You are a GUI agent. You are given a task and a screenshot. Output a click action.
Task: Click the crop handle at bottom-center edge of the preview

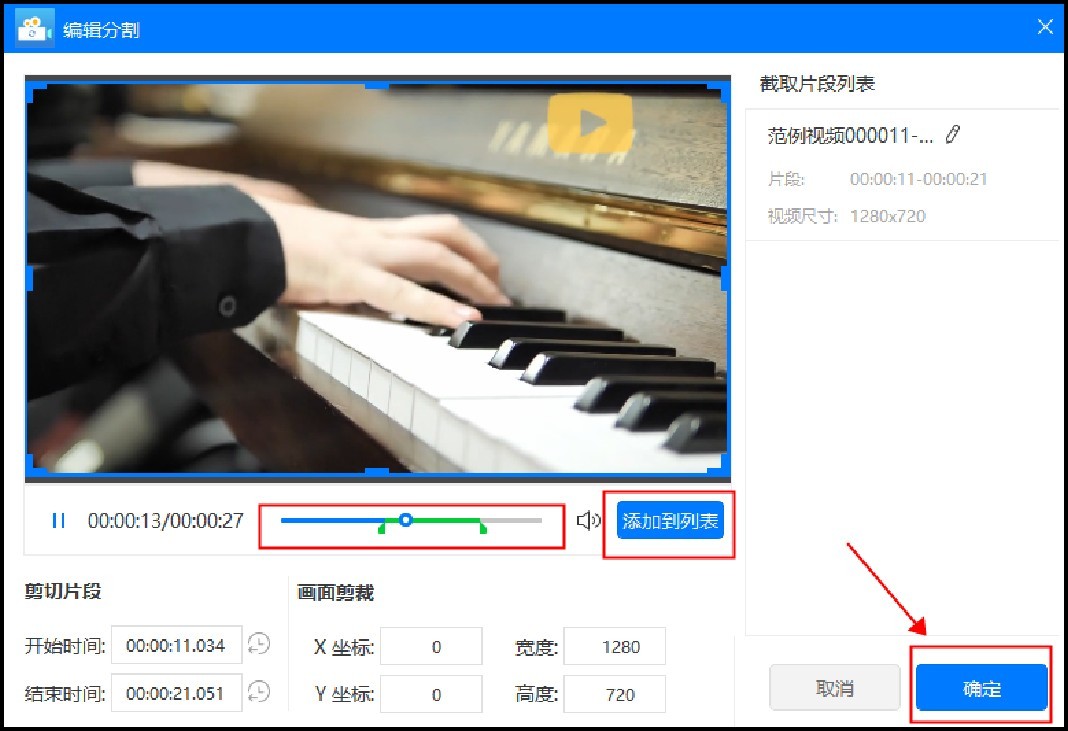(x=377, y=471)
